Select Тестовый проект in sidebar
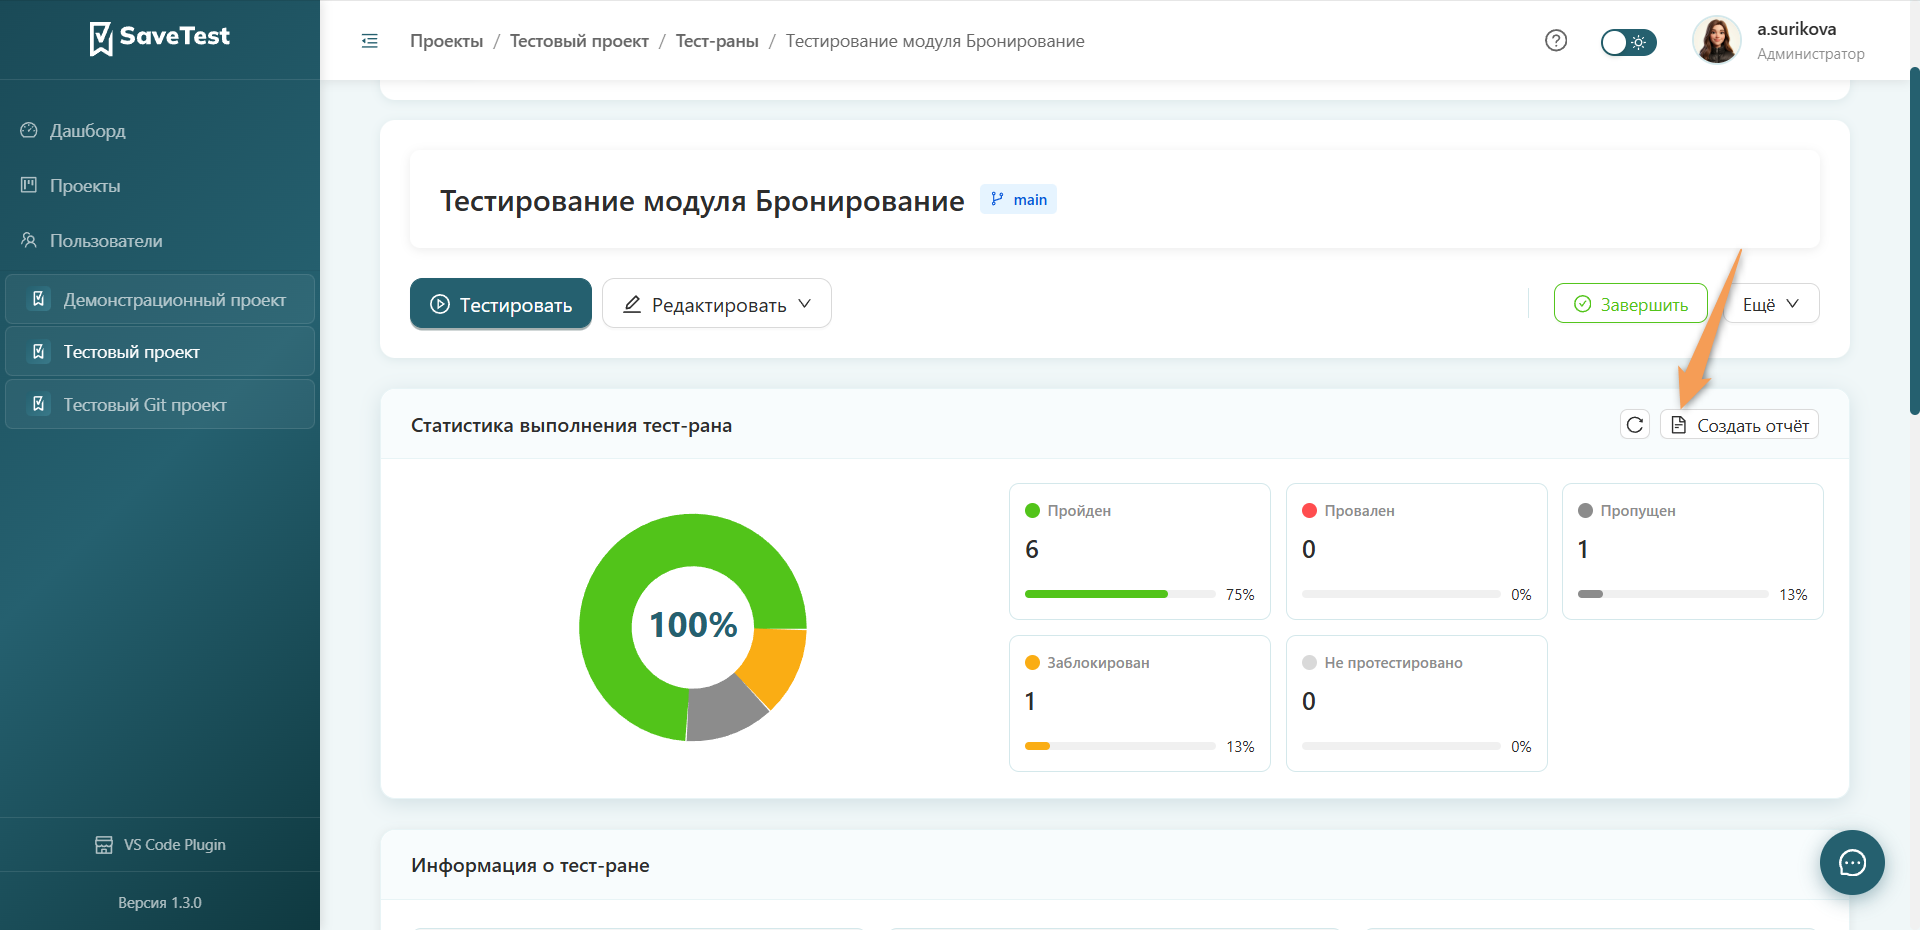1920x930 pixels. click(160, 352)
